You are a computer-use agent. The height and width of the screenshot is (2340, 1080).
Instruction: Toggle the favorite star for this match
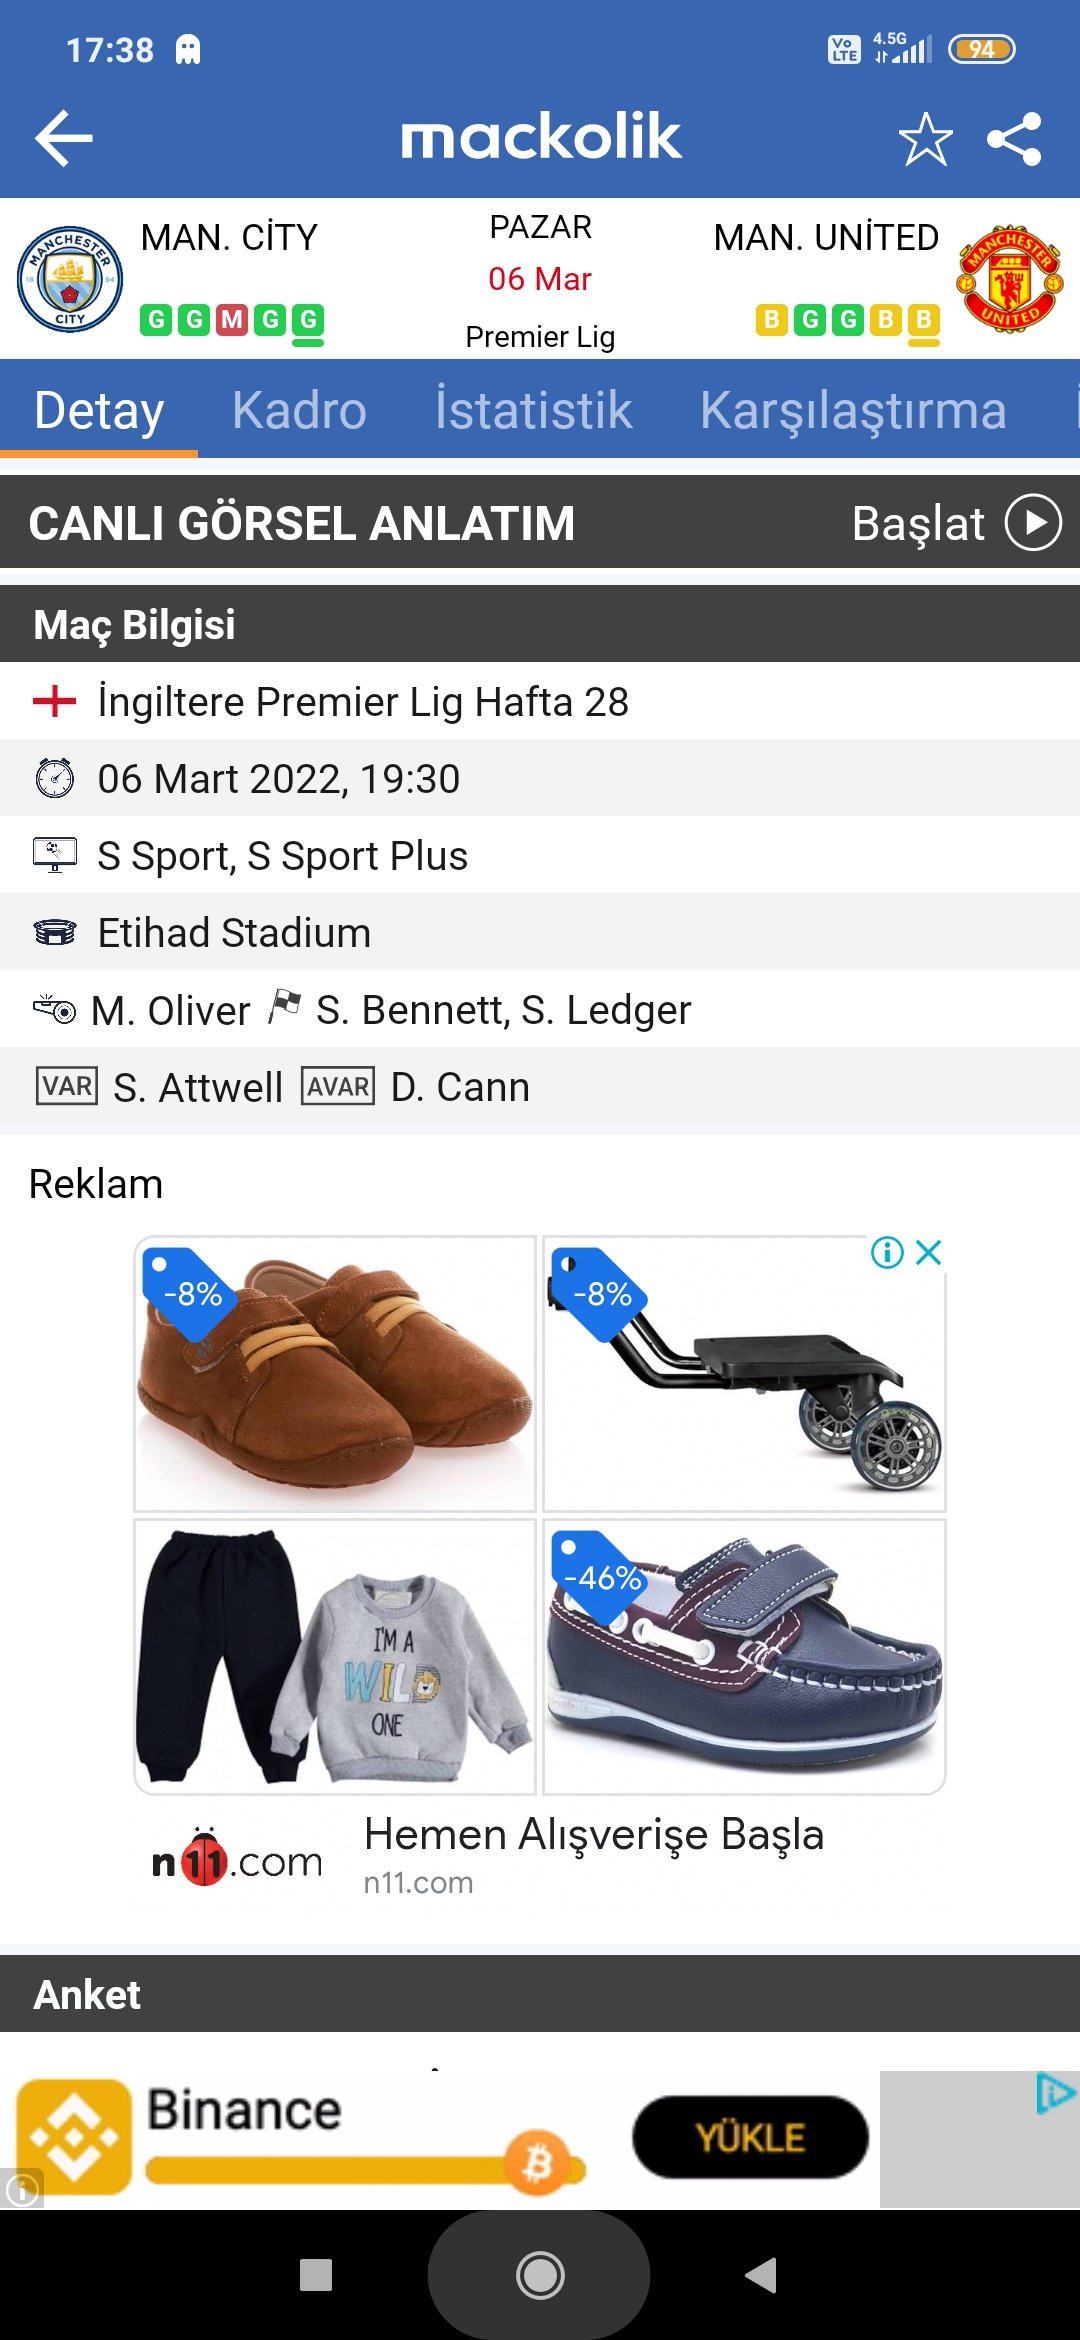click(925, 138)
